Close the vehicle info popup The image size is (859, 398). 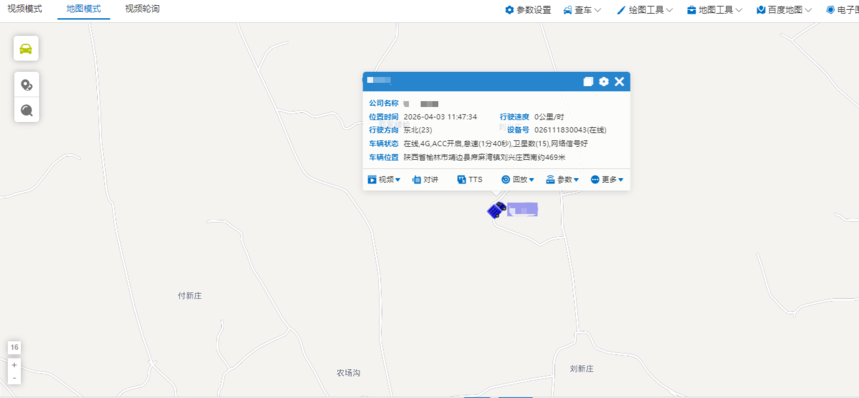pyautogui.click(x=619, y=82)
